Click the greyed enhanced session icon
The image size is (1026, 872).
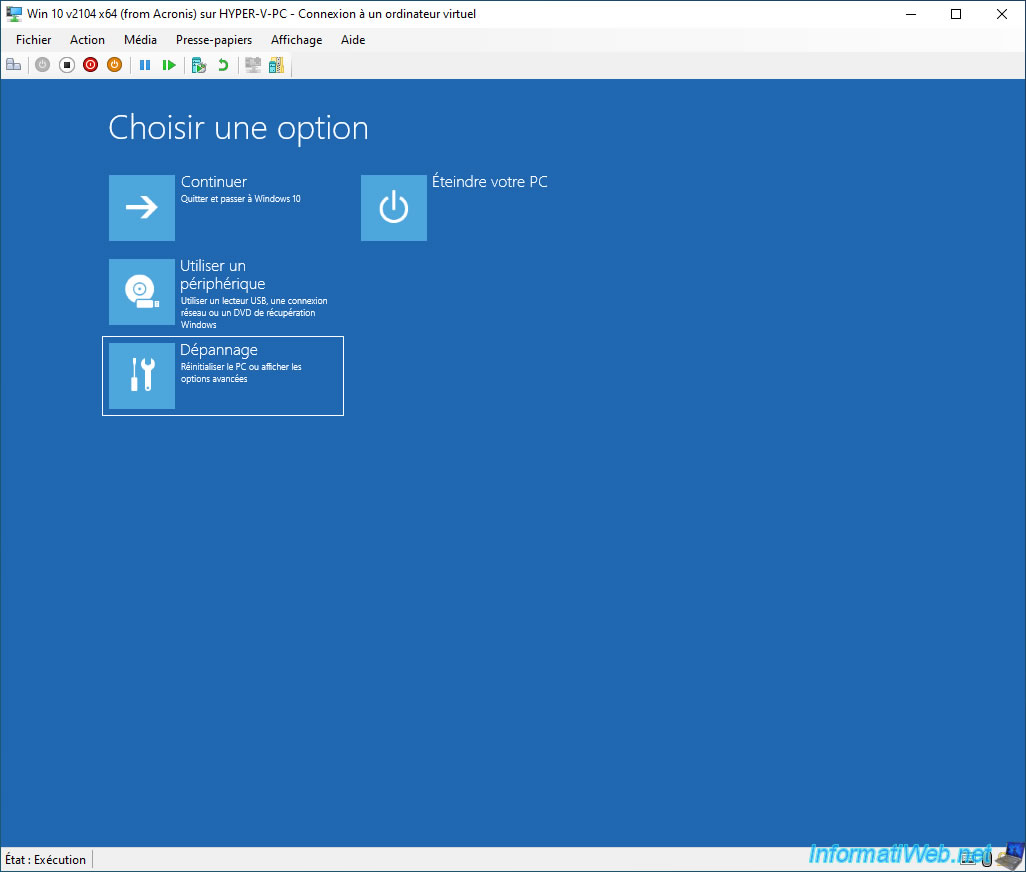[x=253, y=65]
